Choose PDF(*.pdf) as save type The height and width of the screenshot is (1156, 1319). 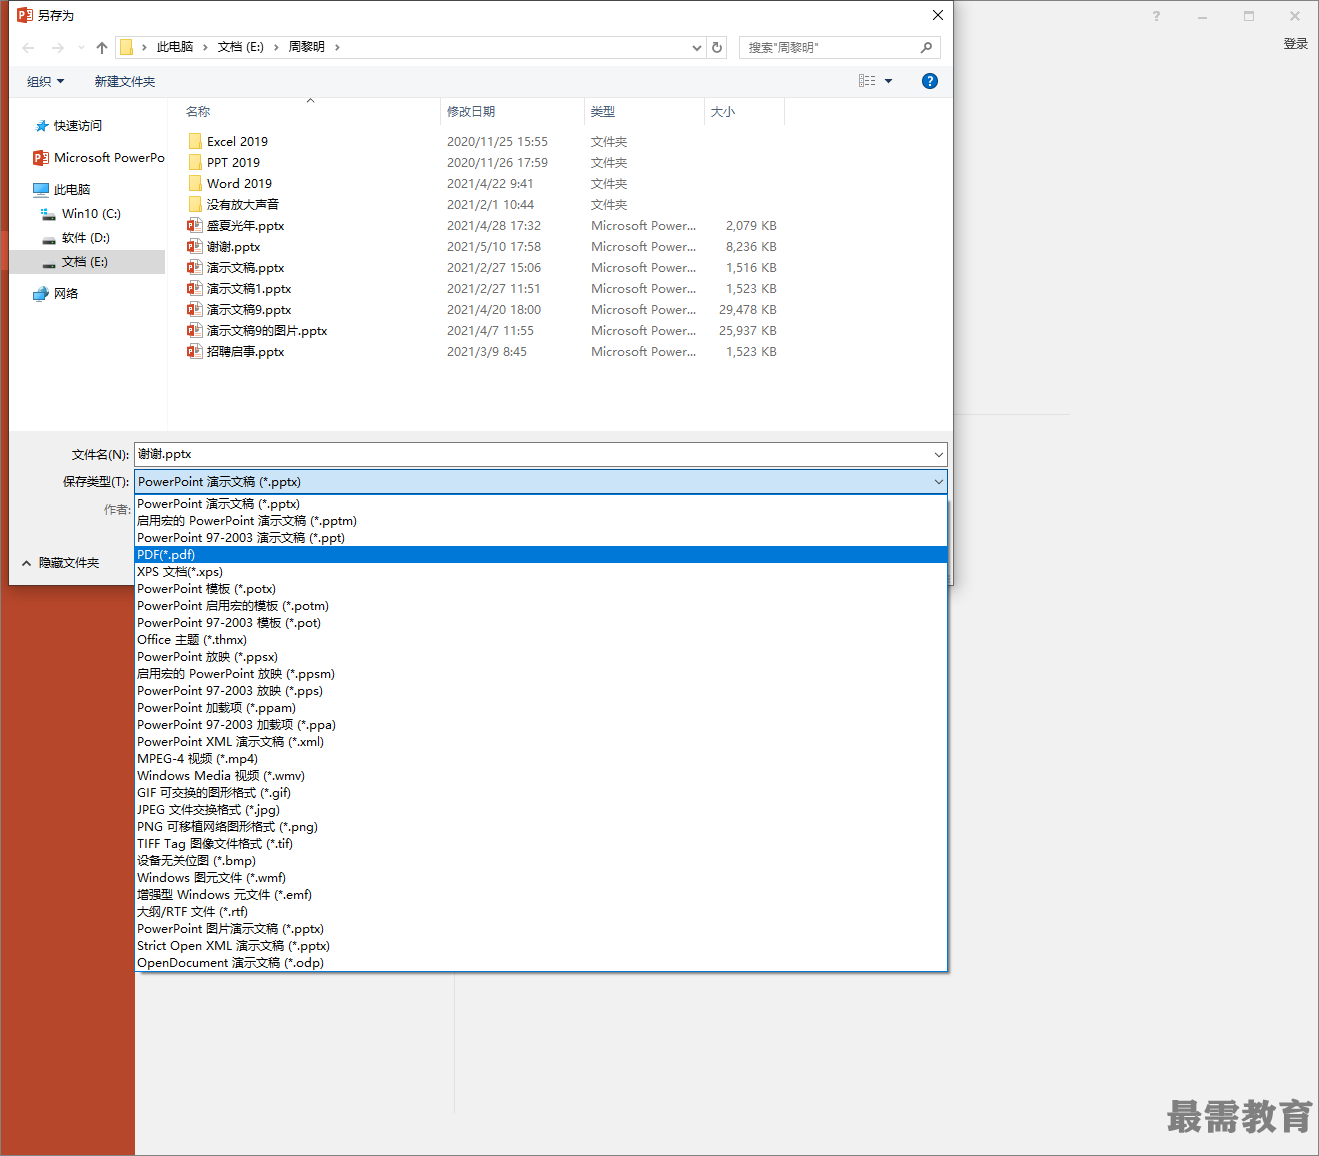[541, 554]
